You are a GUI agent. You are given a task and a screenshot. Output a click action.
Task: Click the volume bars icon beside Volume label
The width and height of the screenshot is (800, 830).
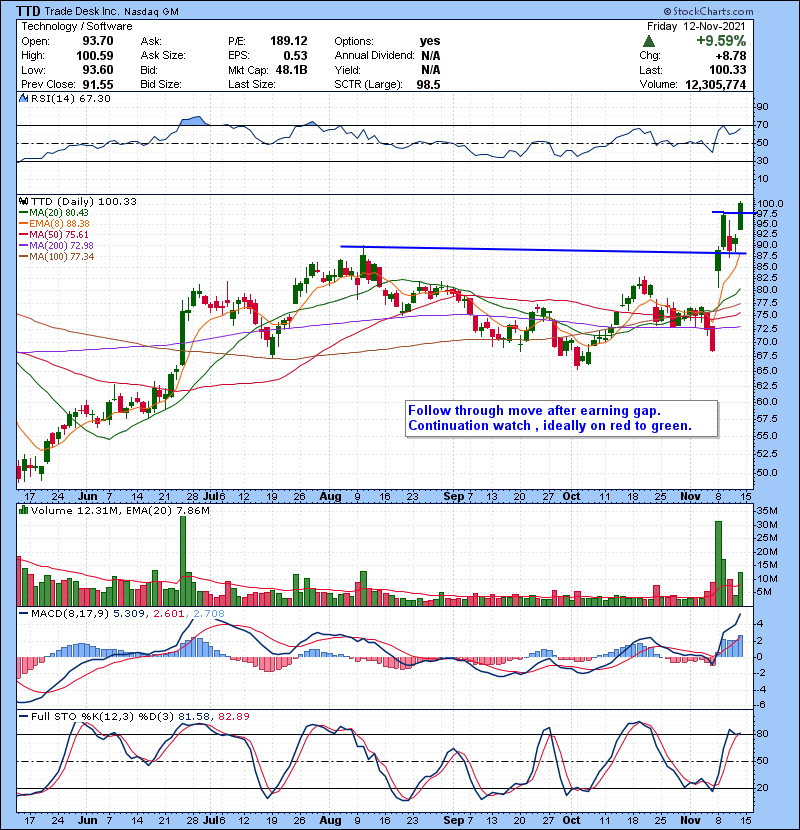(23, 510)
